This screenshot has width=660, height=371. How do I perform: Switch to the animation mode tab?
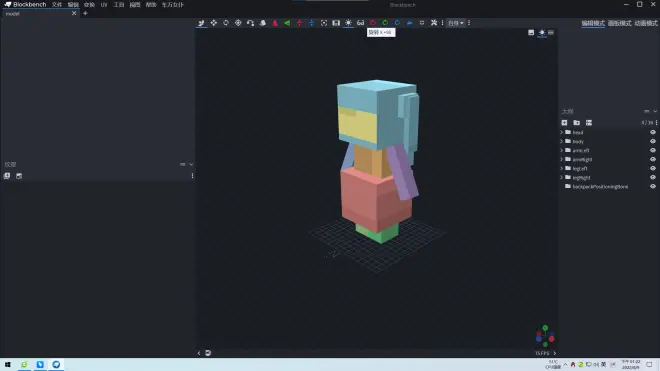tap(646, 23)
